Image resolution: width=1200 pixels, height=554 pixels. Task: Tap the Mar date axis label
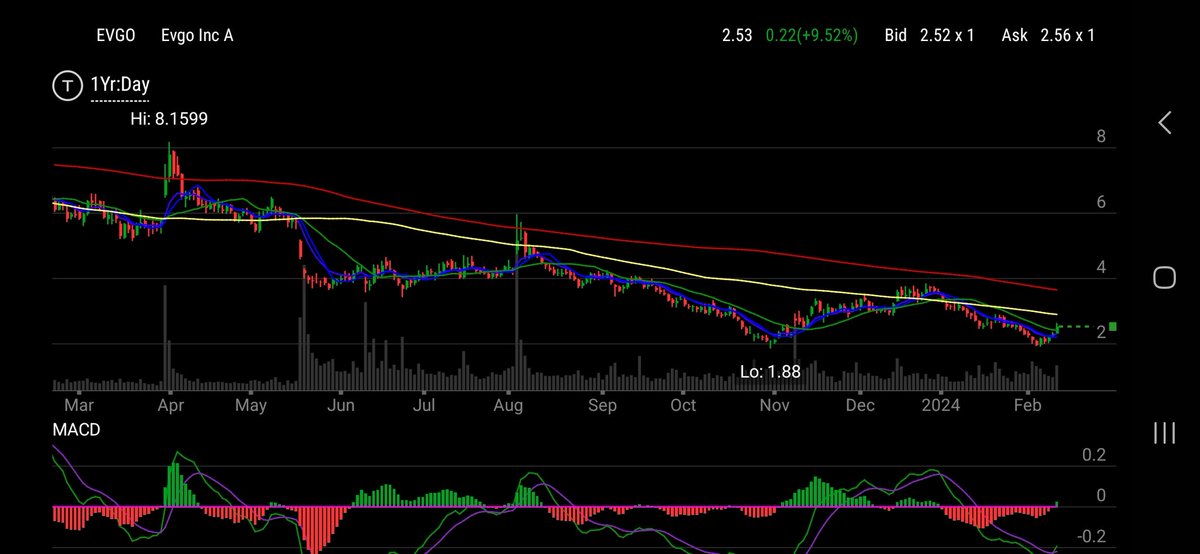click(79, 405)
